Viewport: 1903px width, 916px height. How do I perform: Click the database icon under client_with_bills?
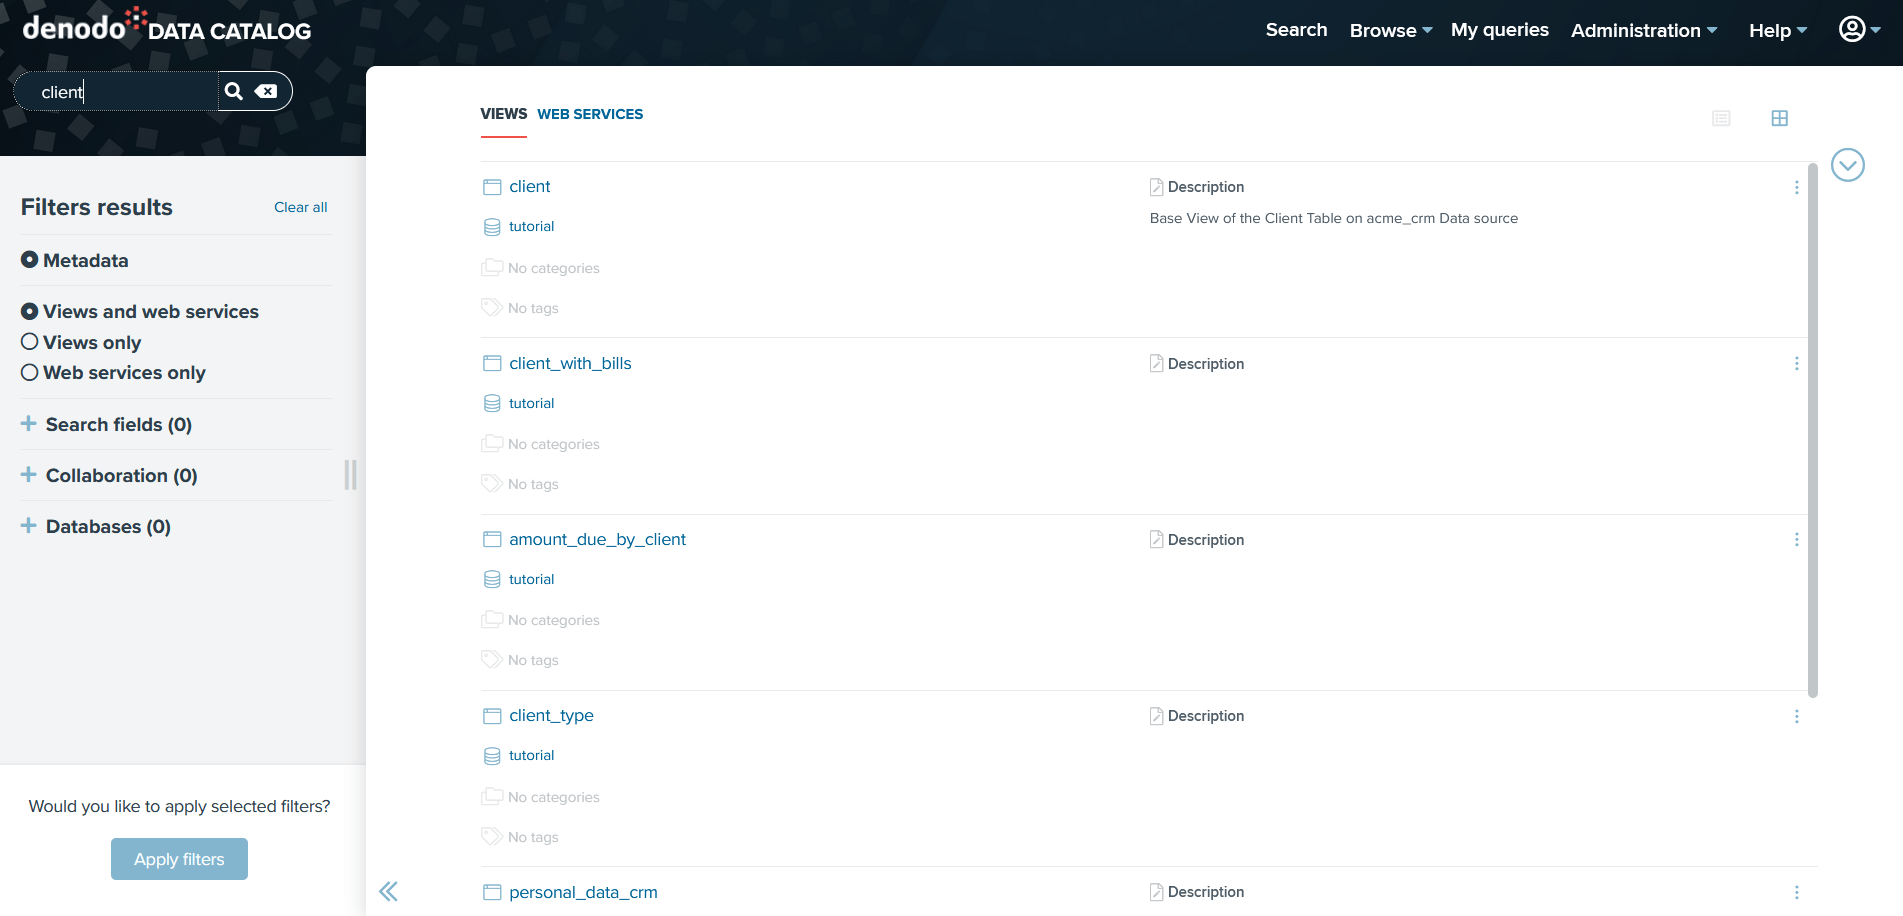pyautogui.click(x=492, y=403)
